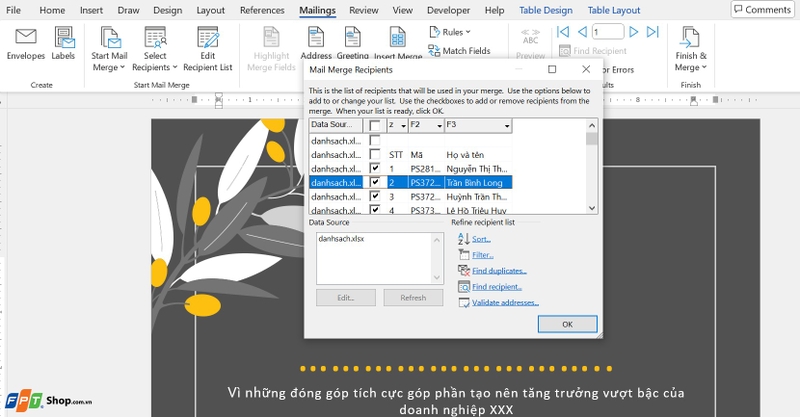Open the File tab
Screen dimensions: 800x417
(x=13, y=10)
